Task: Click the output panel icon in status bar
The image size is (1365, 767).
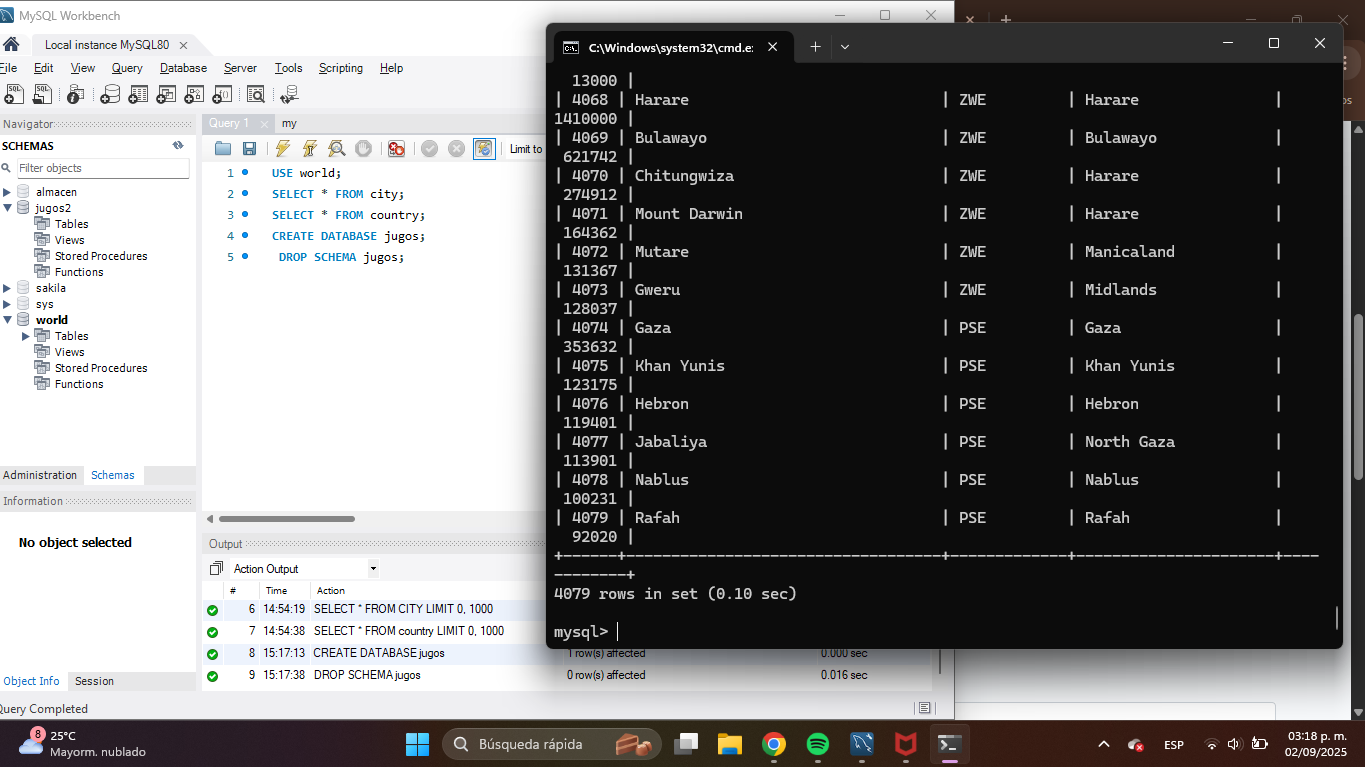Action: [924, 708]
